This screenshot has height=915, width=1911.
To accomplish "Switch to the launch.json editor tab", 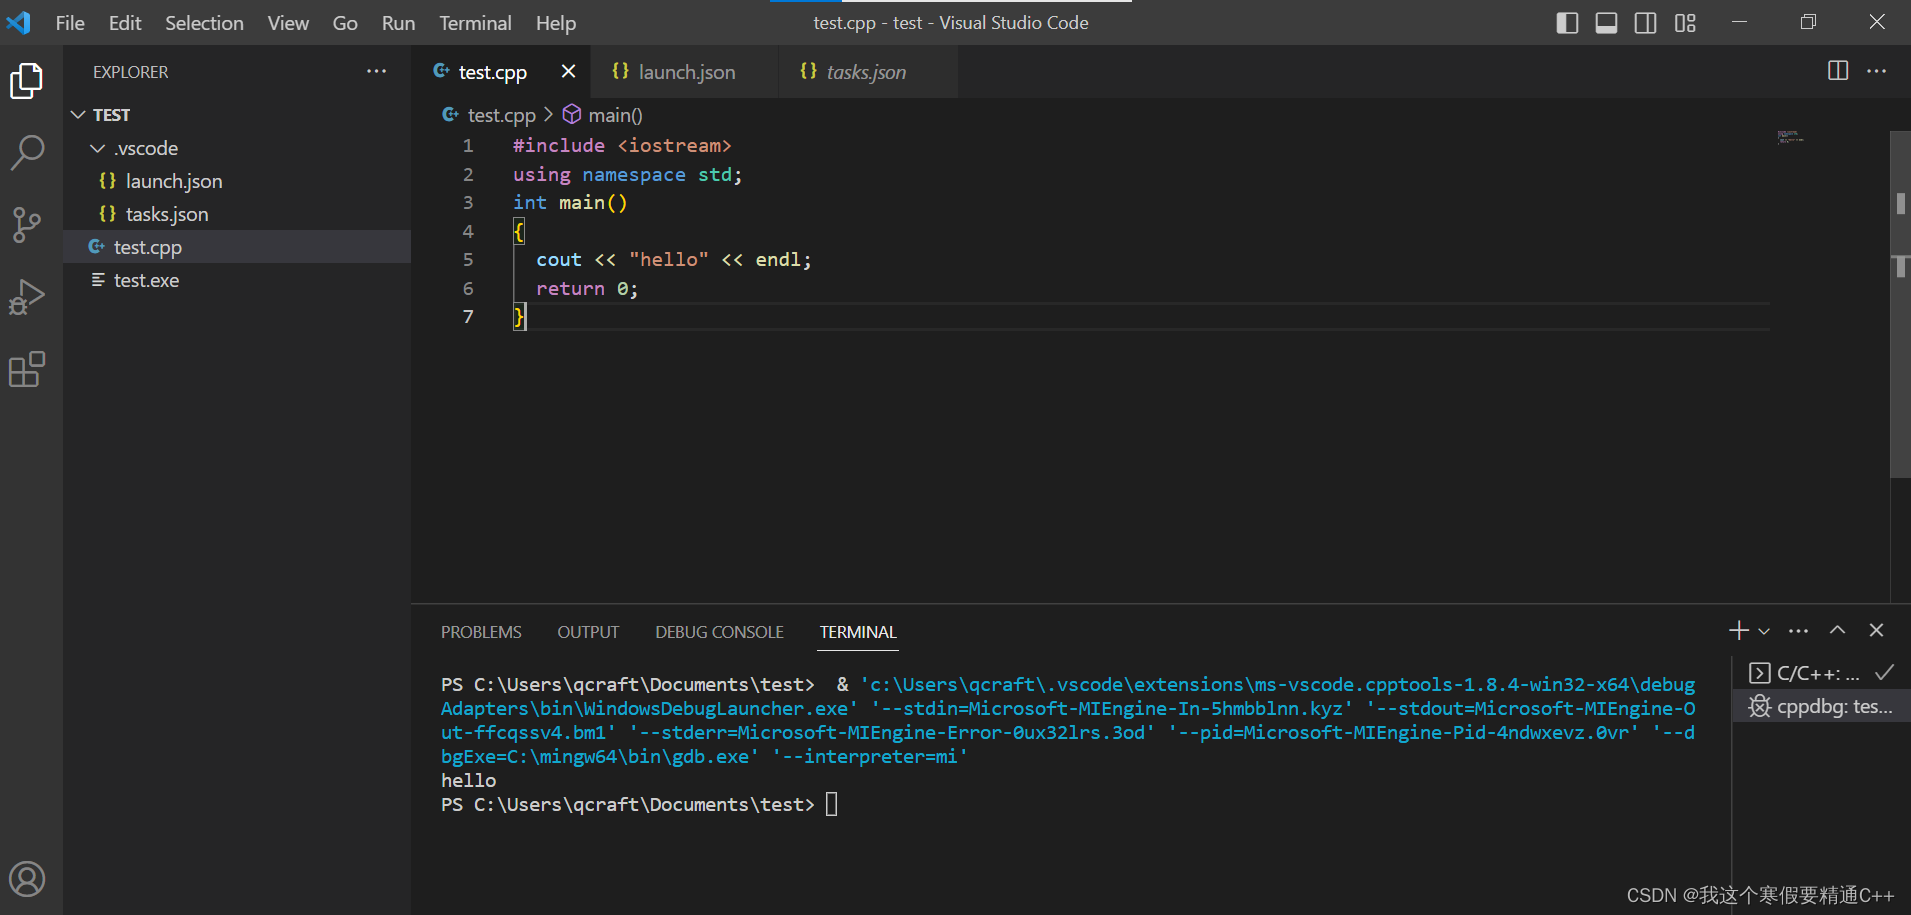I will point(685,72).
